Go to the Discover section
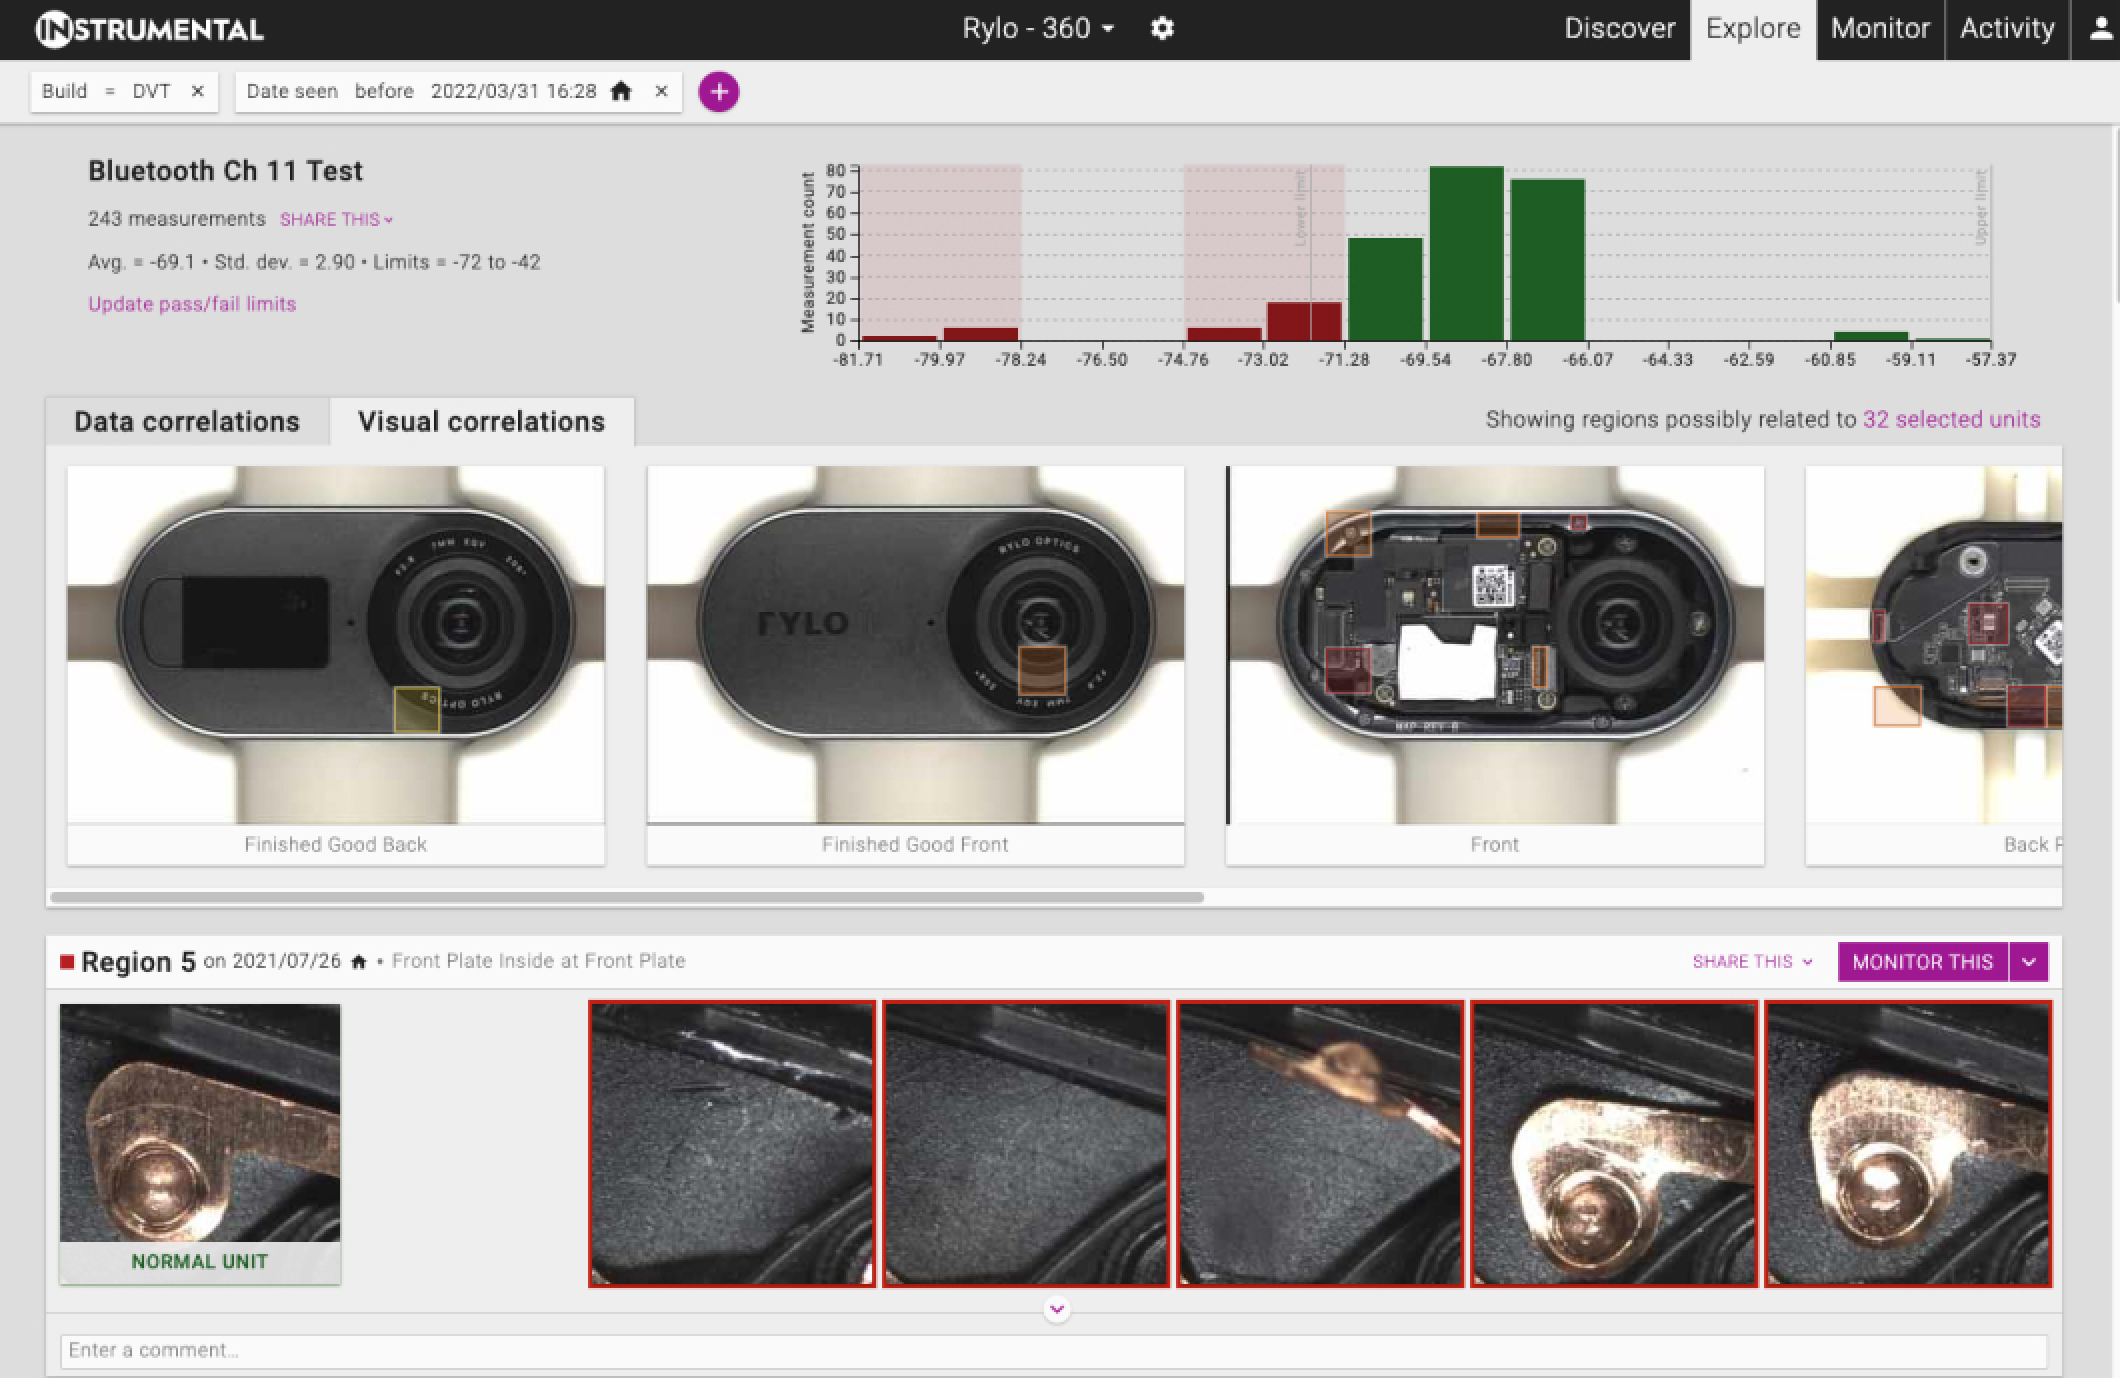2120x1378 pixels. (1619, 29)
